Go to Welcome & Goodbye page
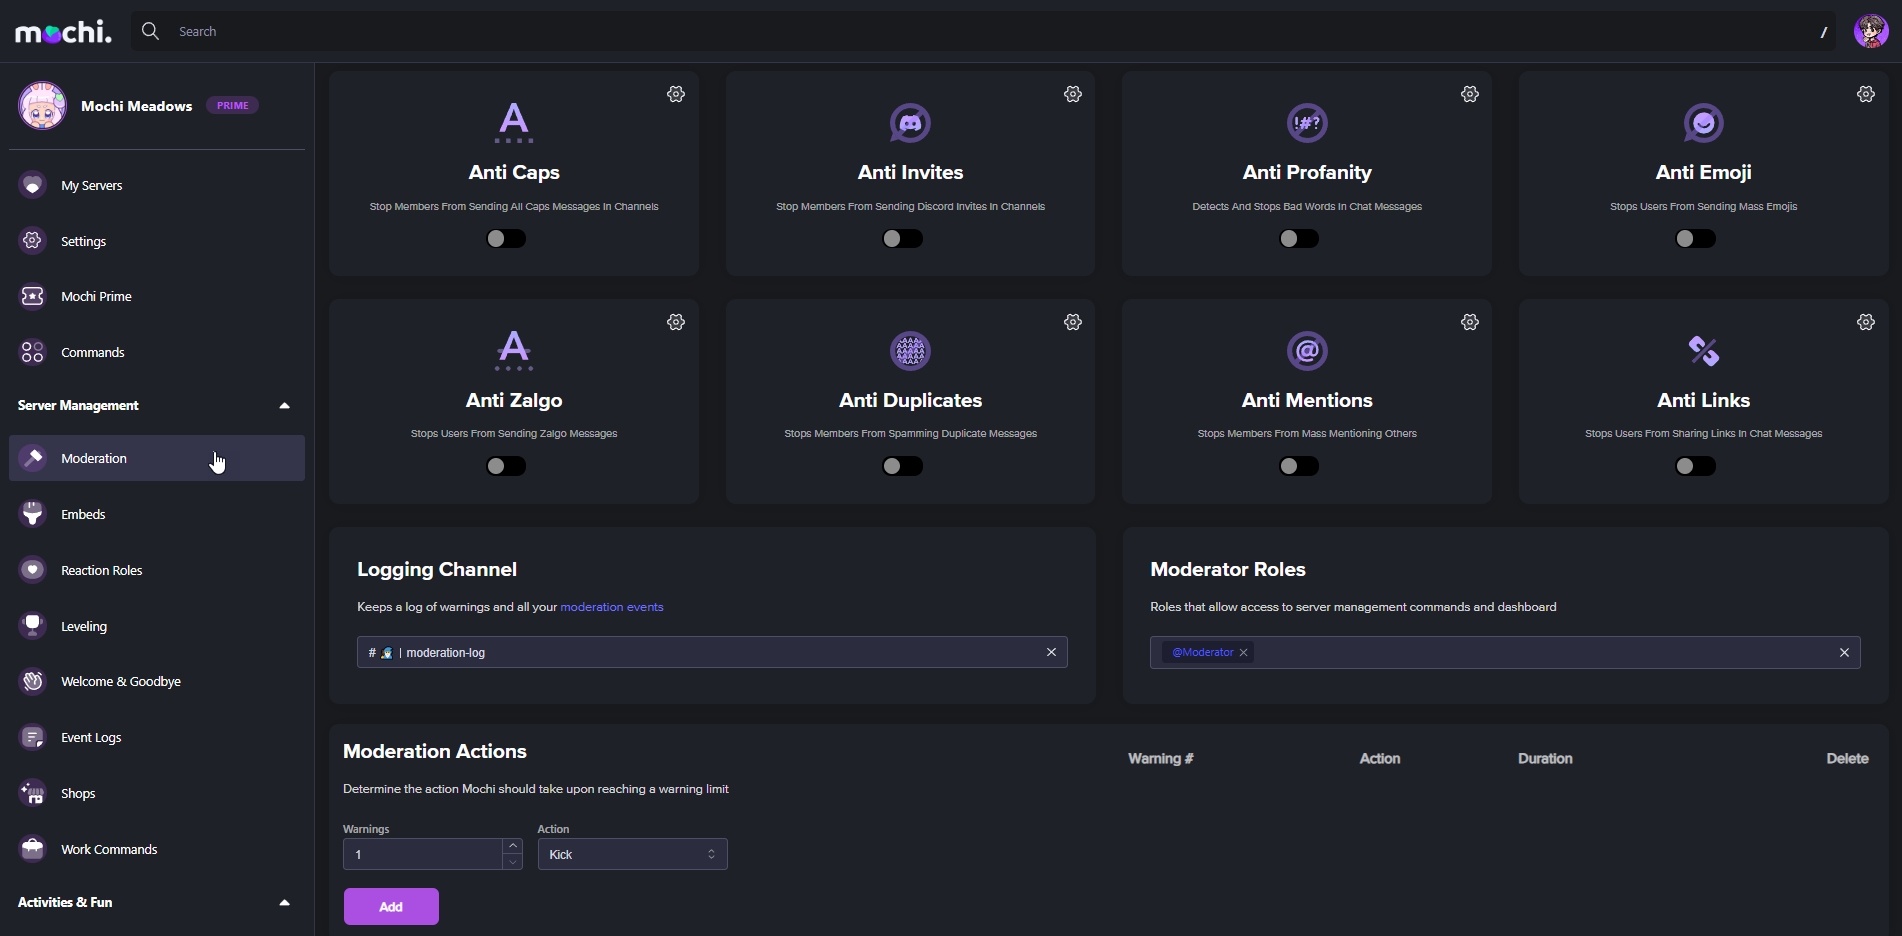This screenshot has height=936, width=1902. click(120, 682)
